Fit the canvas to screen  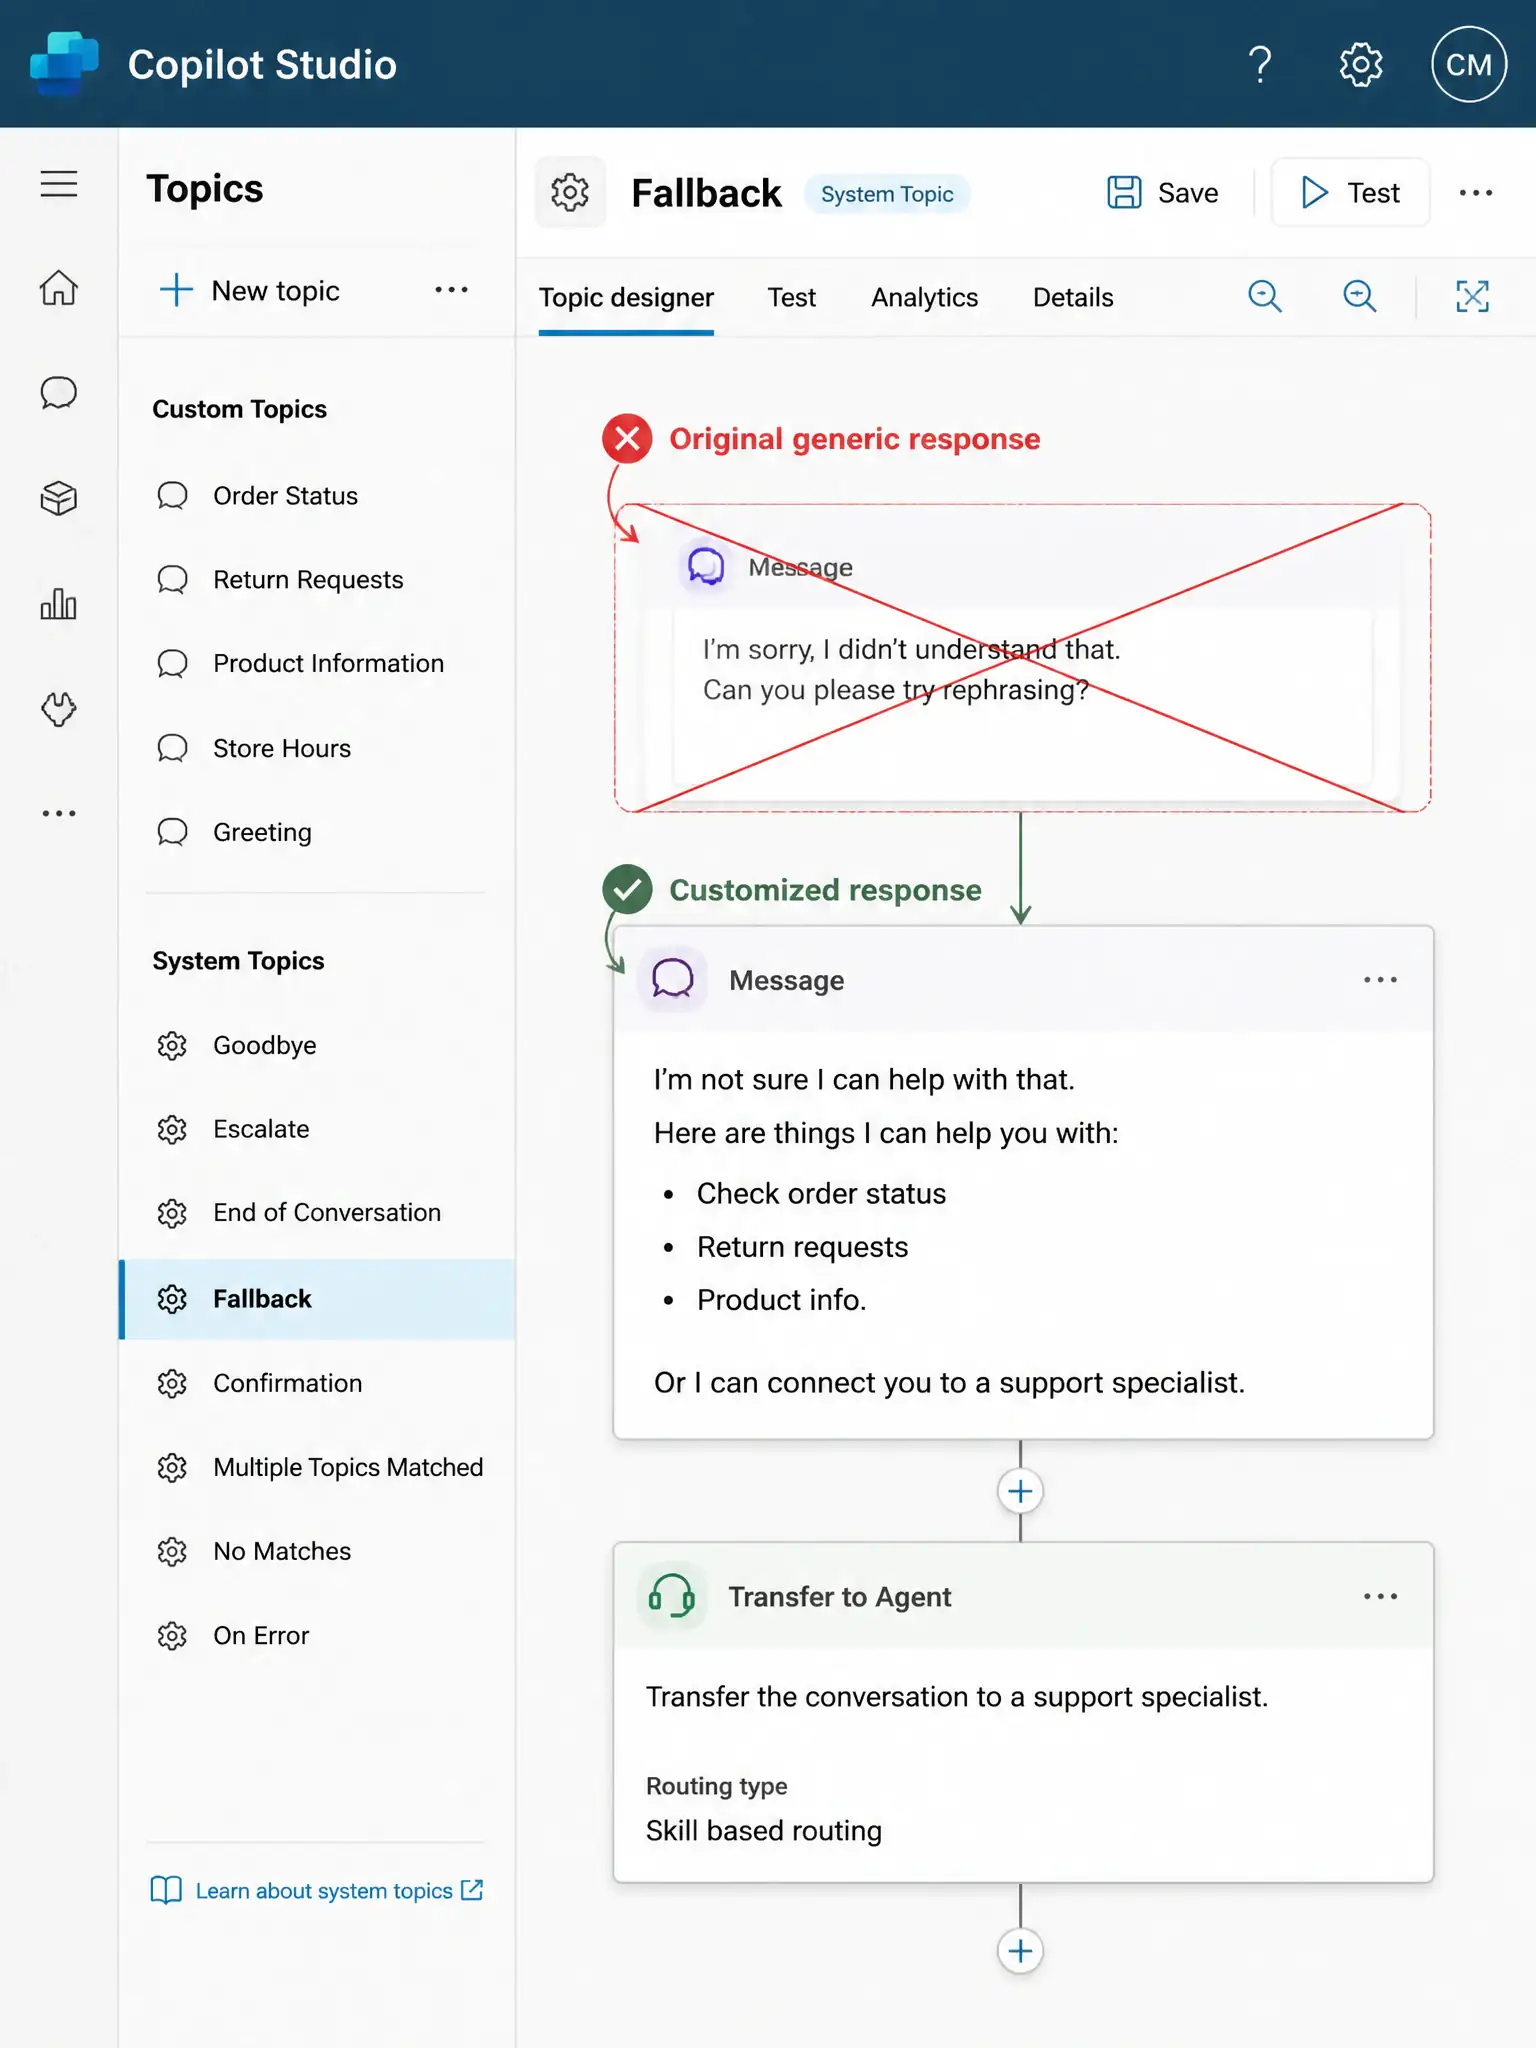pos(1472,296)
